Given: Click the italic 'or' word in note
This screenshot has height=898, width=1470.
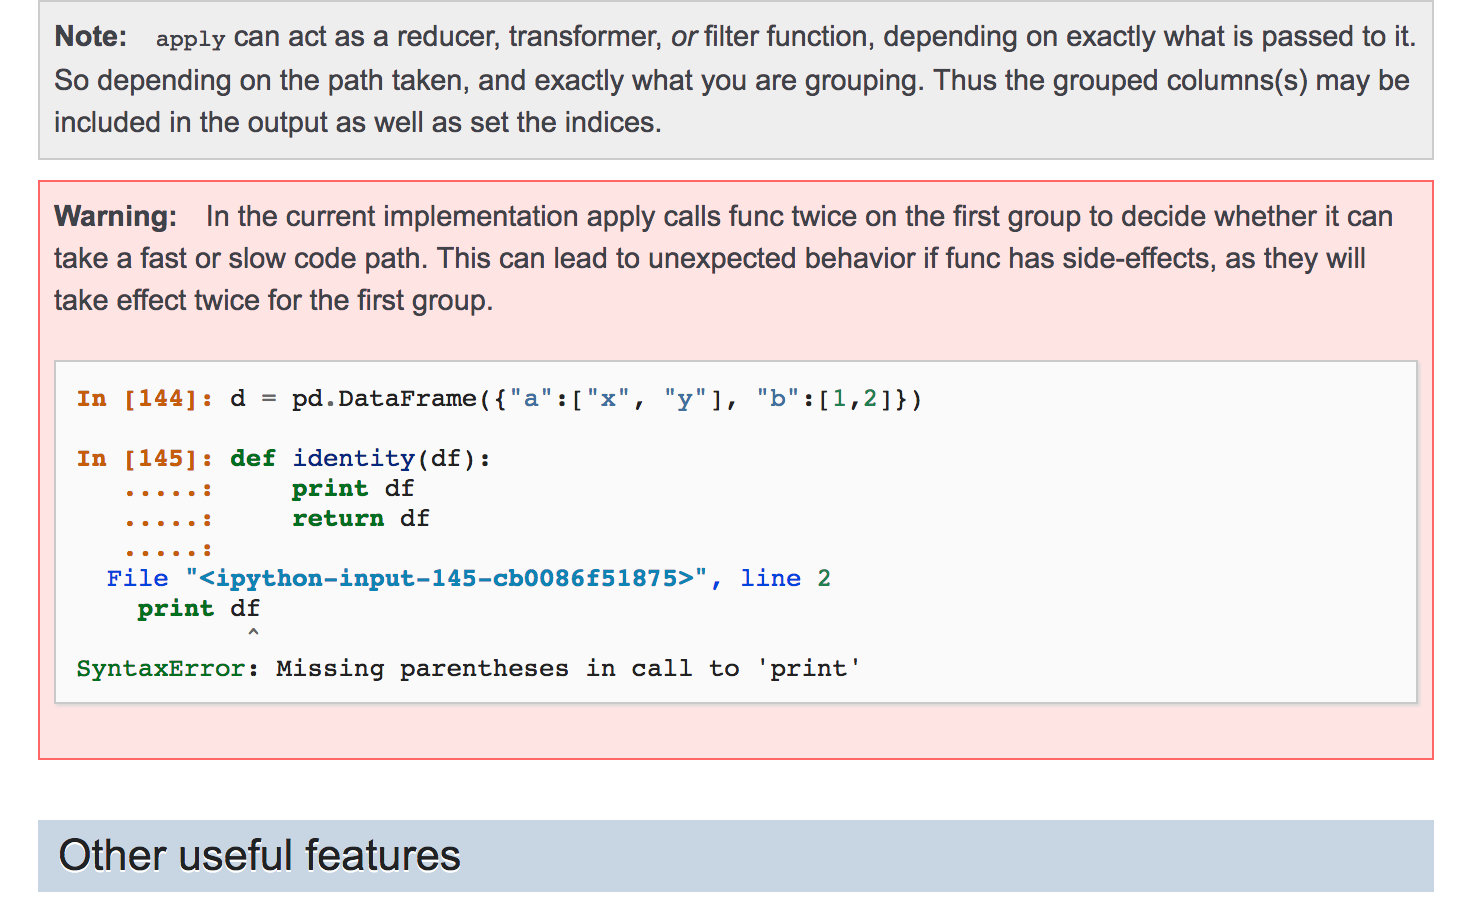Looking at the screenshot, I should point(684,37).
